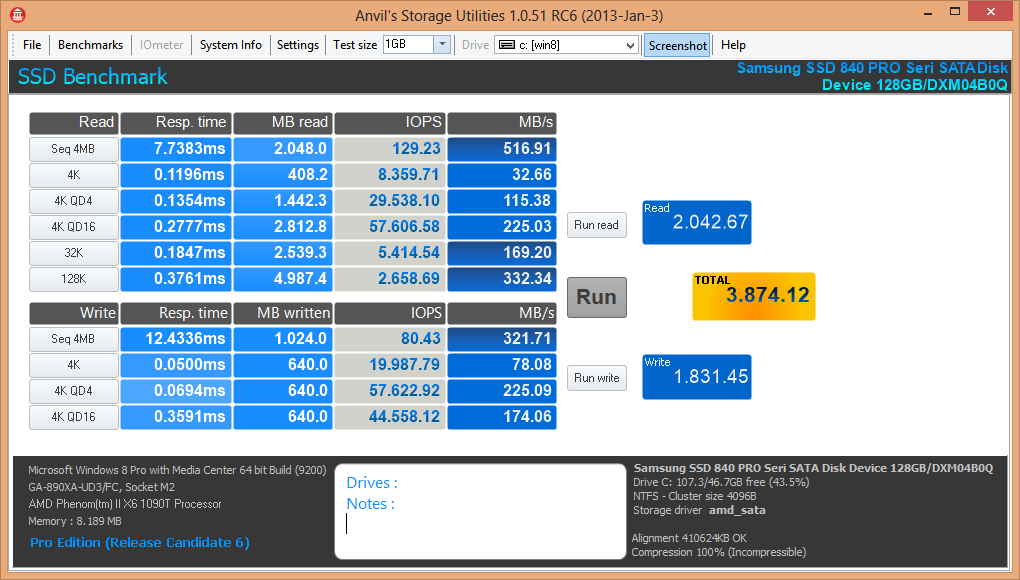Select the write Seq 4MB test button
The image size is (1020, 580).
(x=74, y=339)
